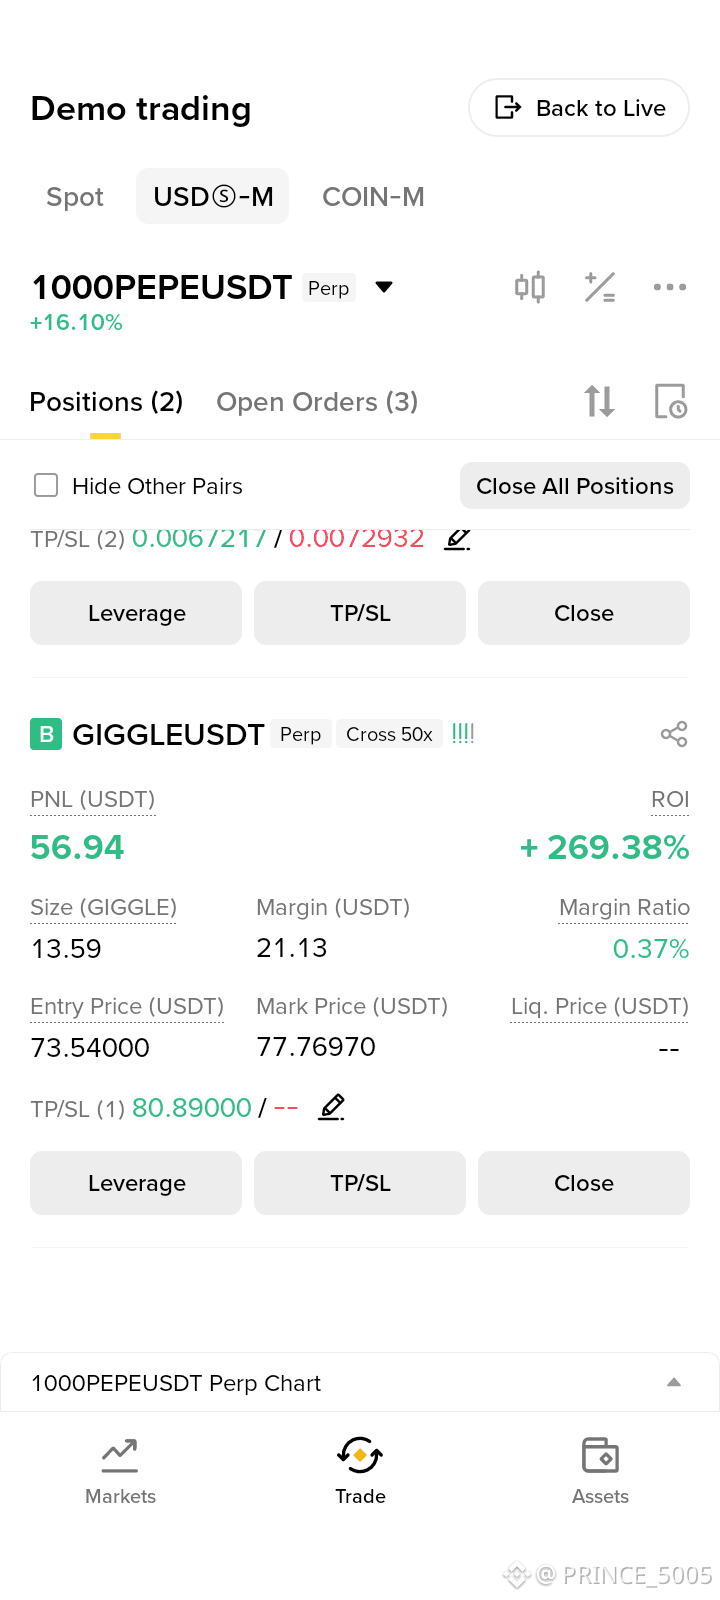Close the GIGGLEUSDT position

(x=584, y=1183)
